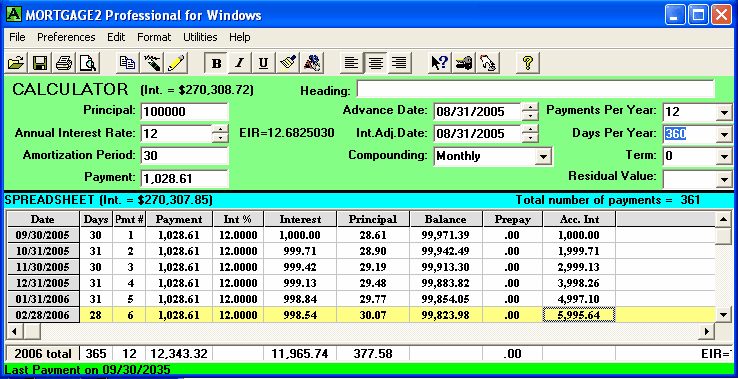Click the Int.Adj.Date spinner down arrow

pos(530,138)
